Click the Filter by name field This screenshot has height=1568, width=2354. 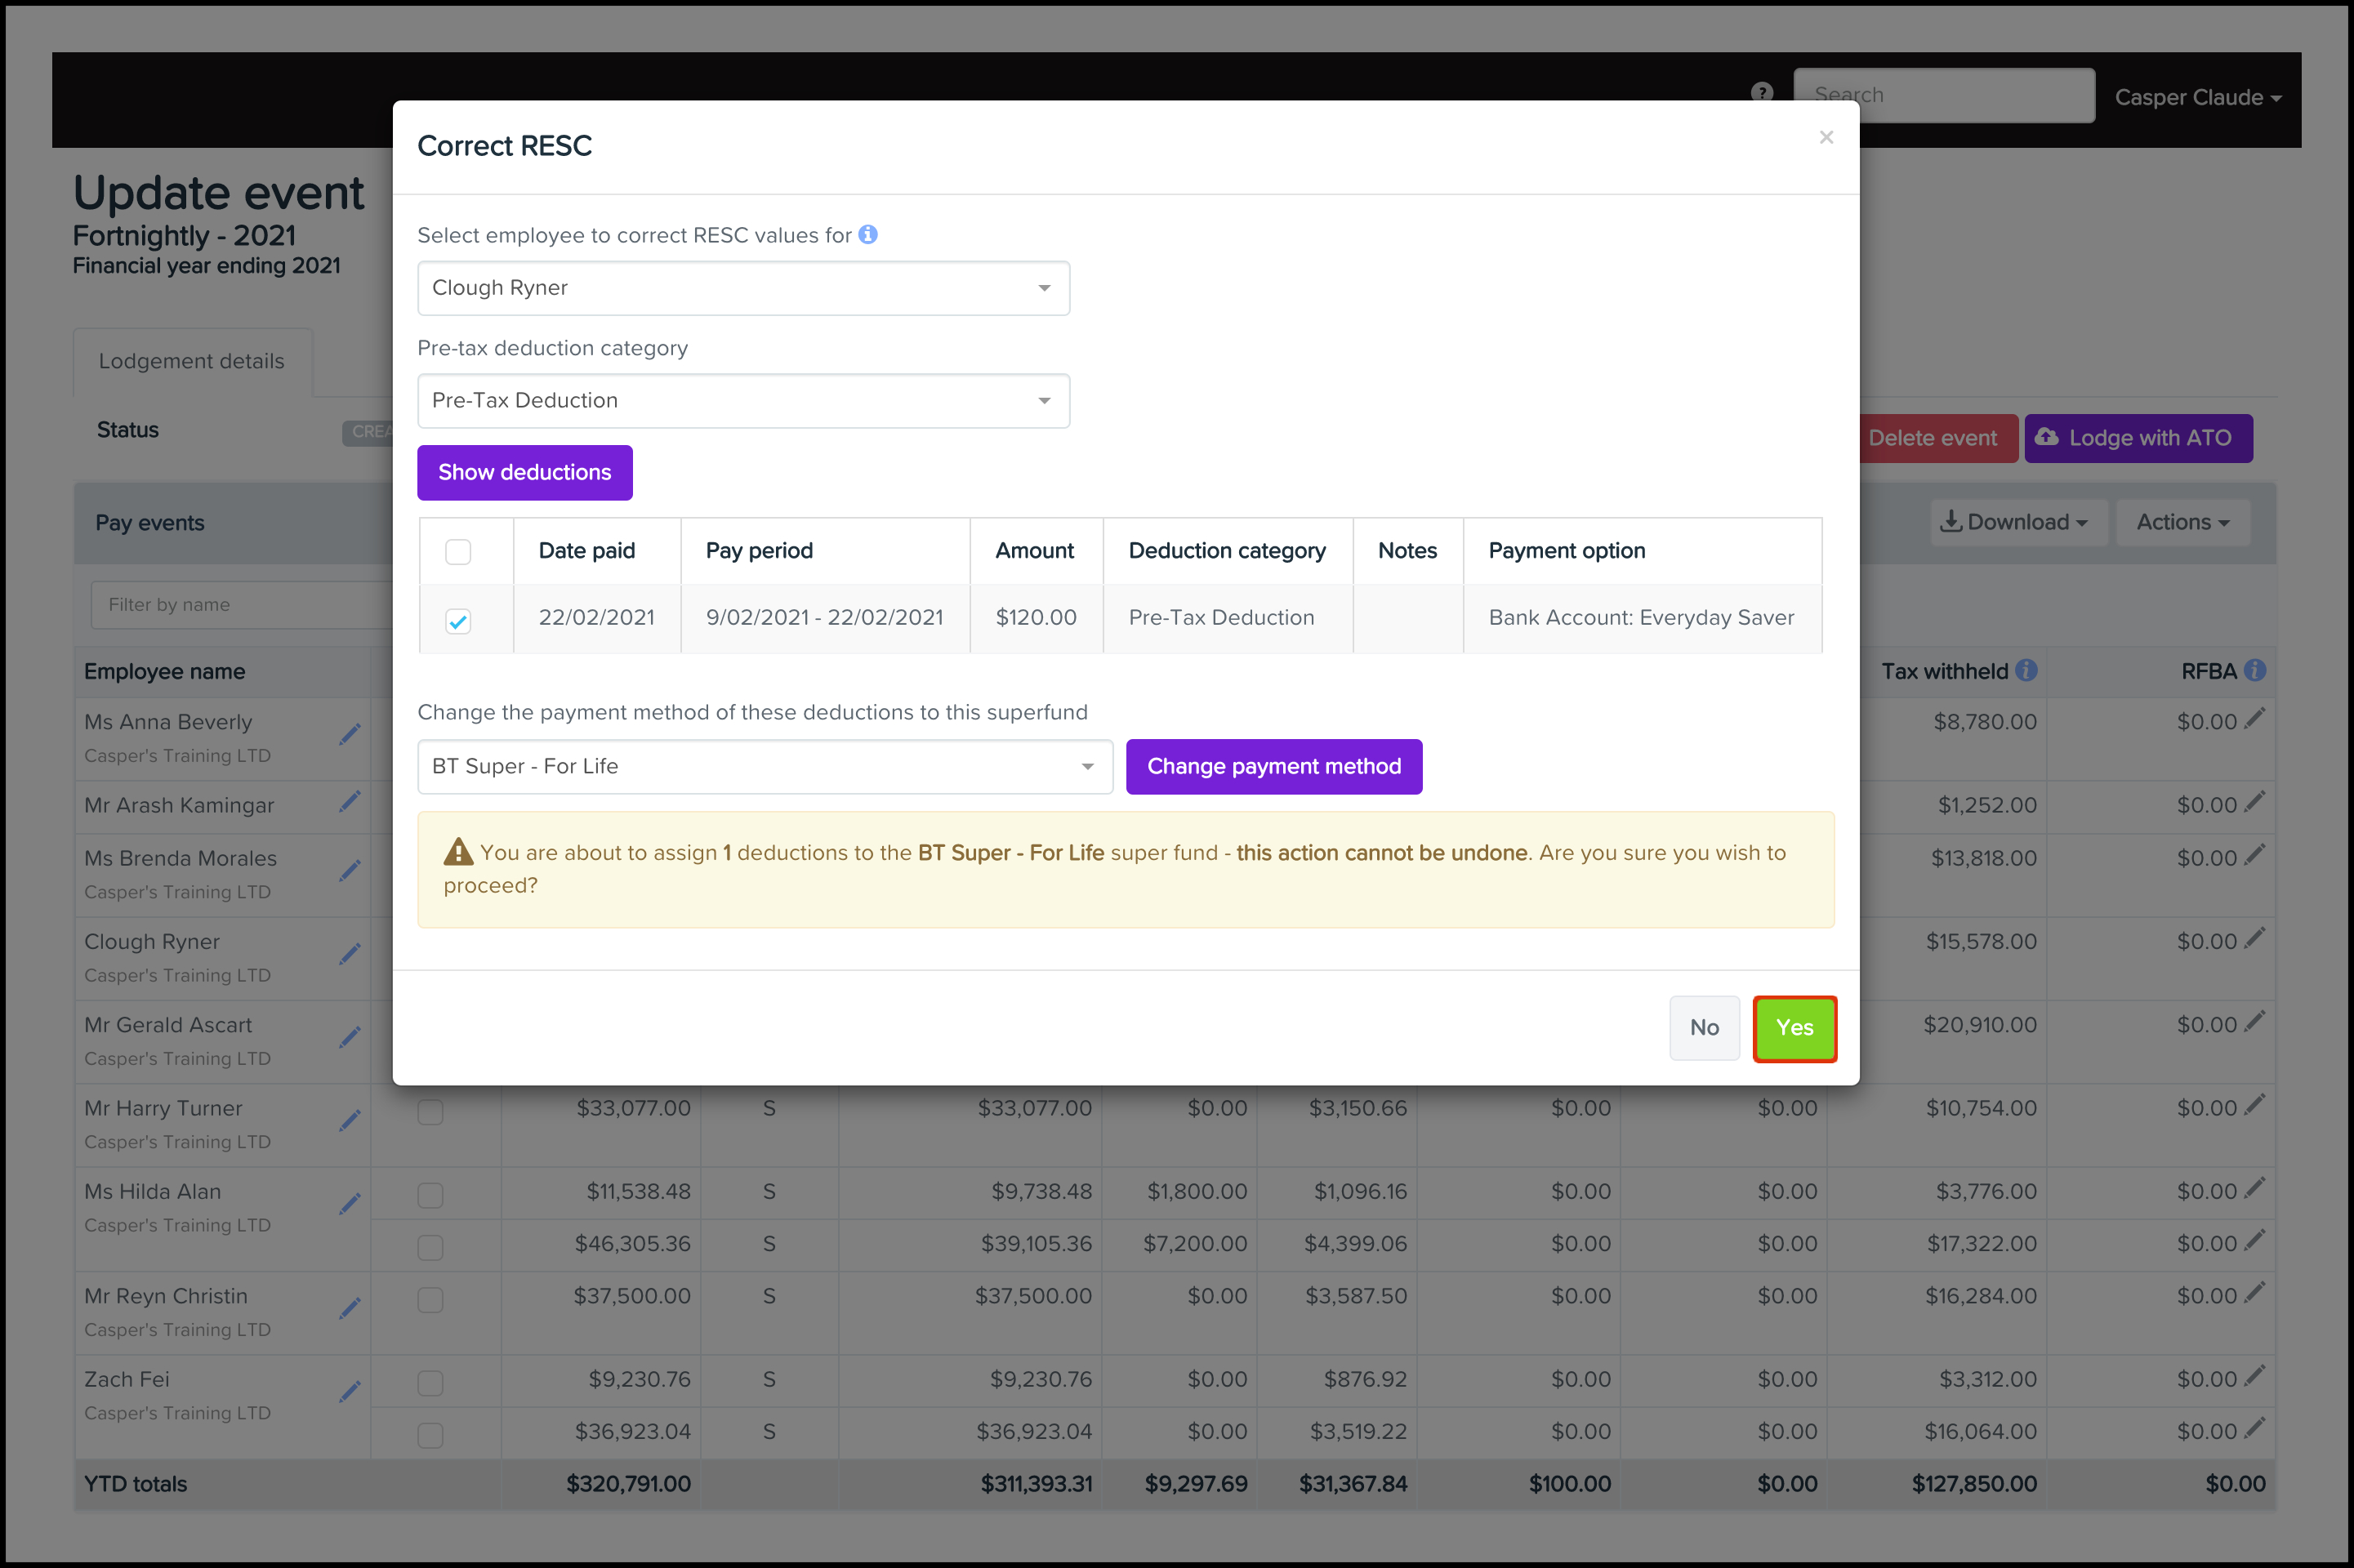240,605
